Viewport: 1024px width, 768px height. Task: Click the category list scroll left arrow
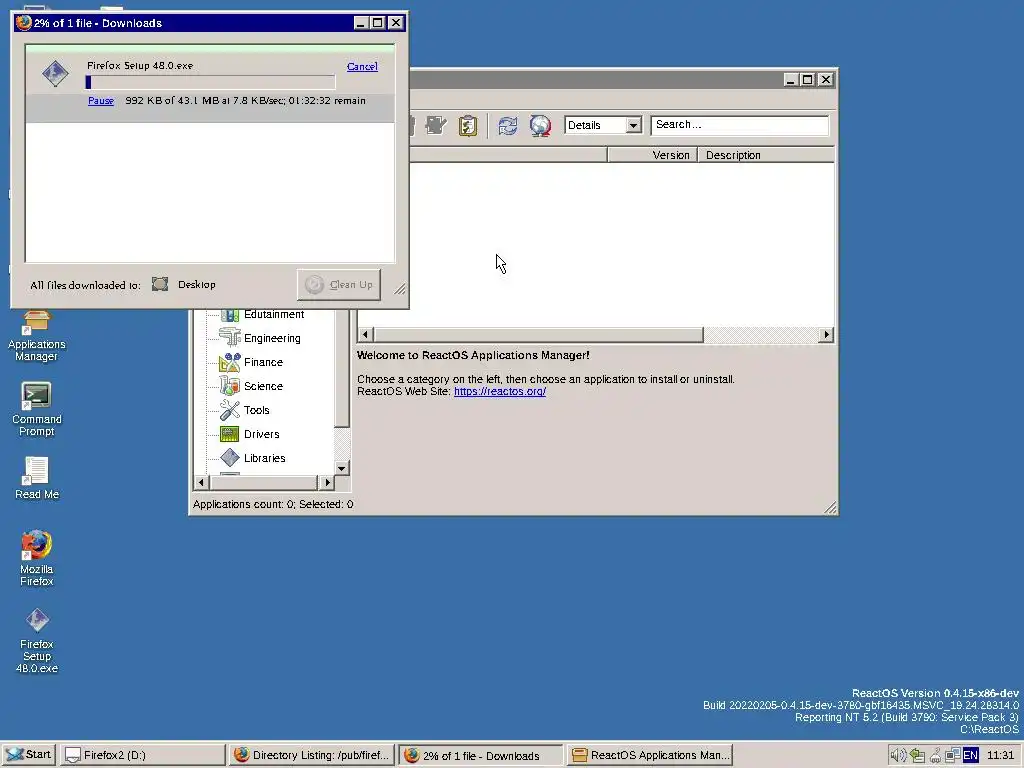pyautogui.click(x=201, y=483)
